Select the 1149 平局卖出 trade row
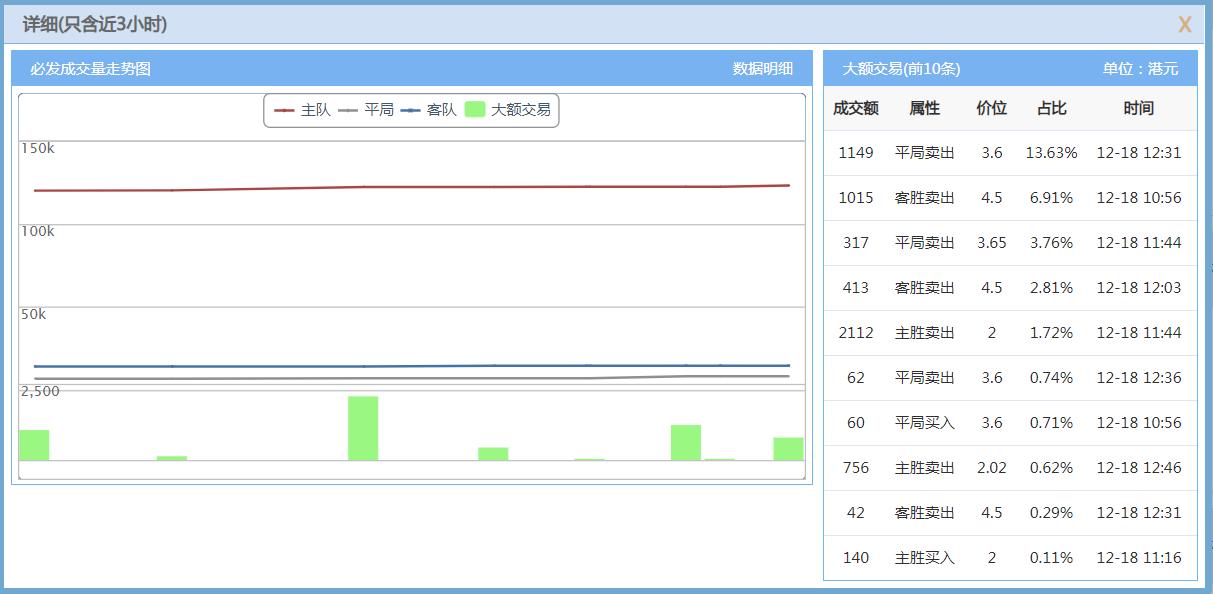 pos(1000,152)
